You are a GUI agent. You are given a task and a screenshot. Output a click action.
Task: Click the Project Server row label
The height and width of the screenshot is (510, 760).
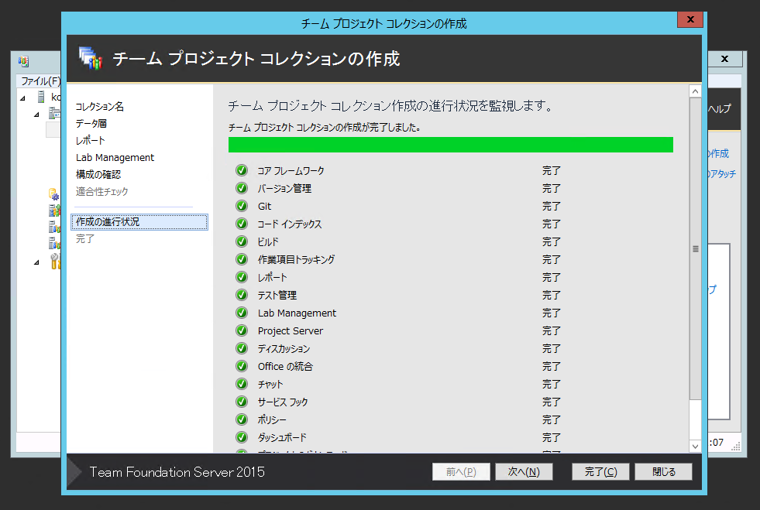[290, 331]
